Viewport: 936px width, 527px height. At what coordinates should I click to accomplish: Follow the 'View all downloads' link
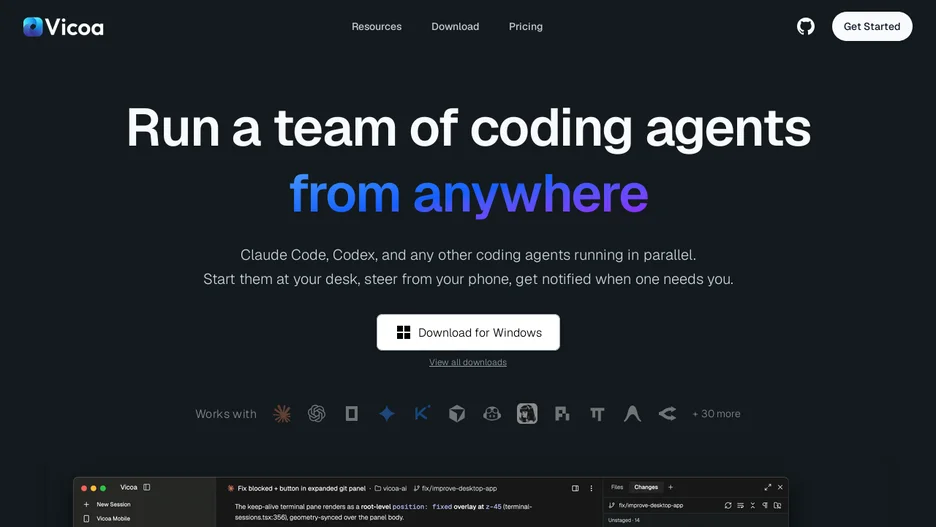click(468, 362)
